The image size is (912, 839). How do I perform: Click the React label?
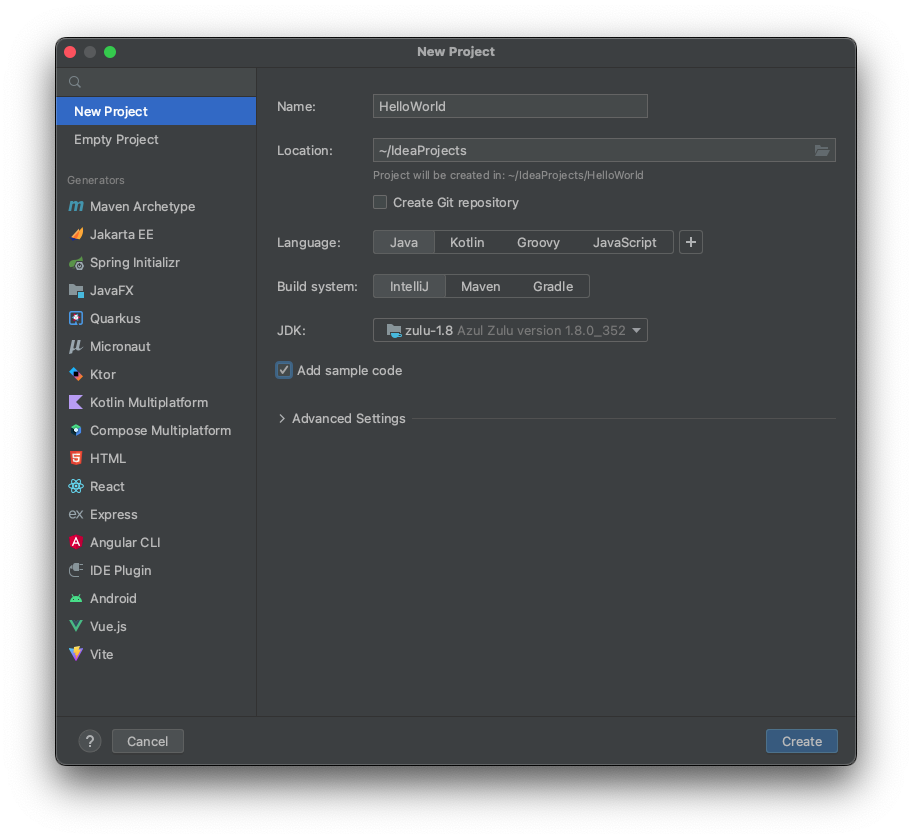click(x=107, y=486)
